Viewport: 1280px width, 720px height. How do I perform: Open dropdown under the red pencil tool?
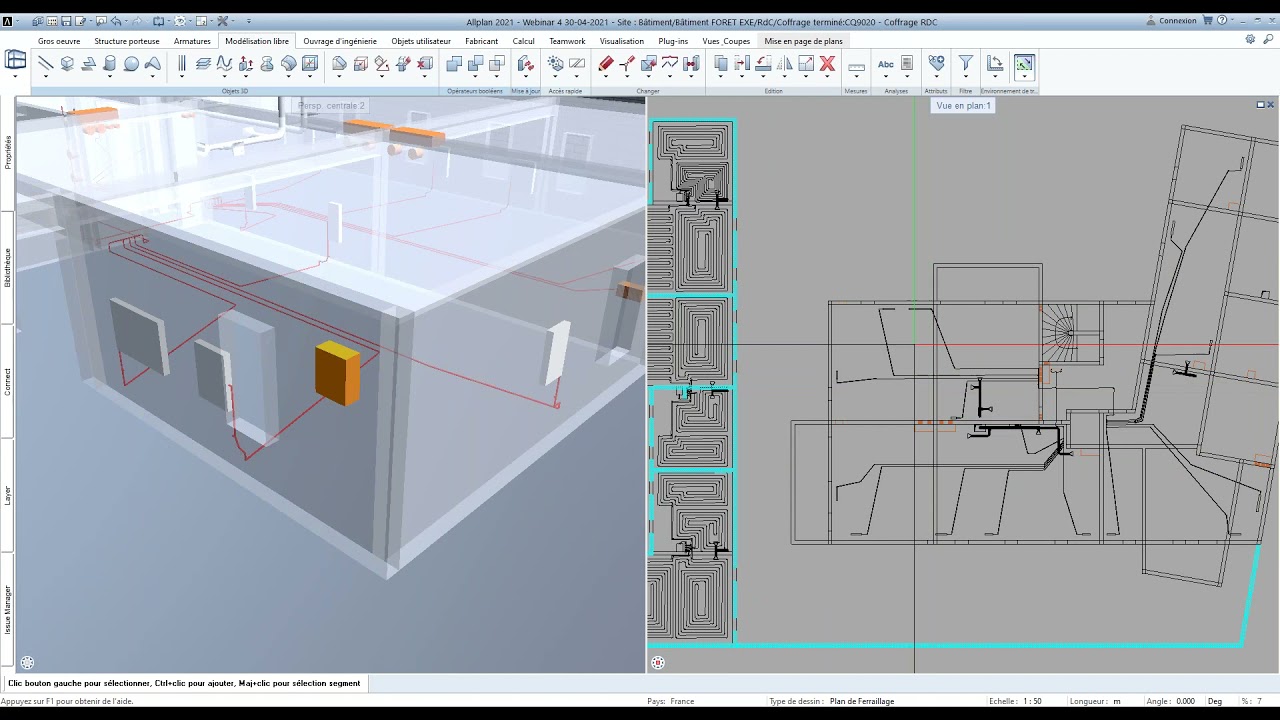point(606,77)
